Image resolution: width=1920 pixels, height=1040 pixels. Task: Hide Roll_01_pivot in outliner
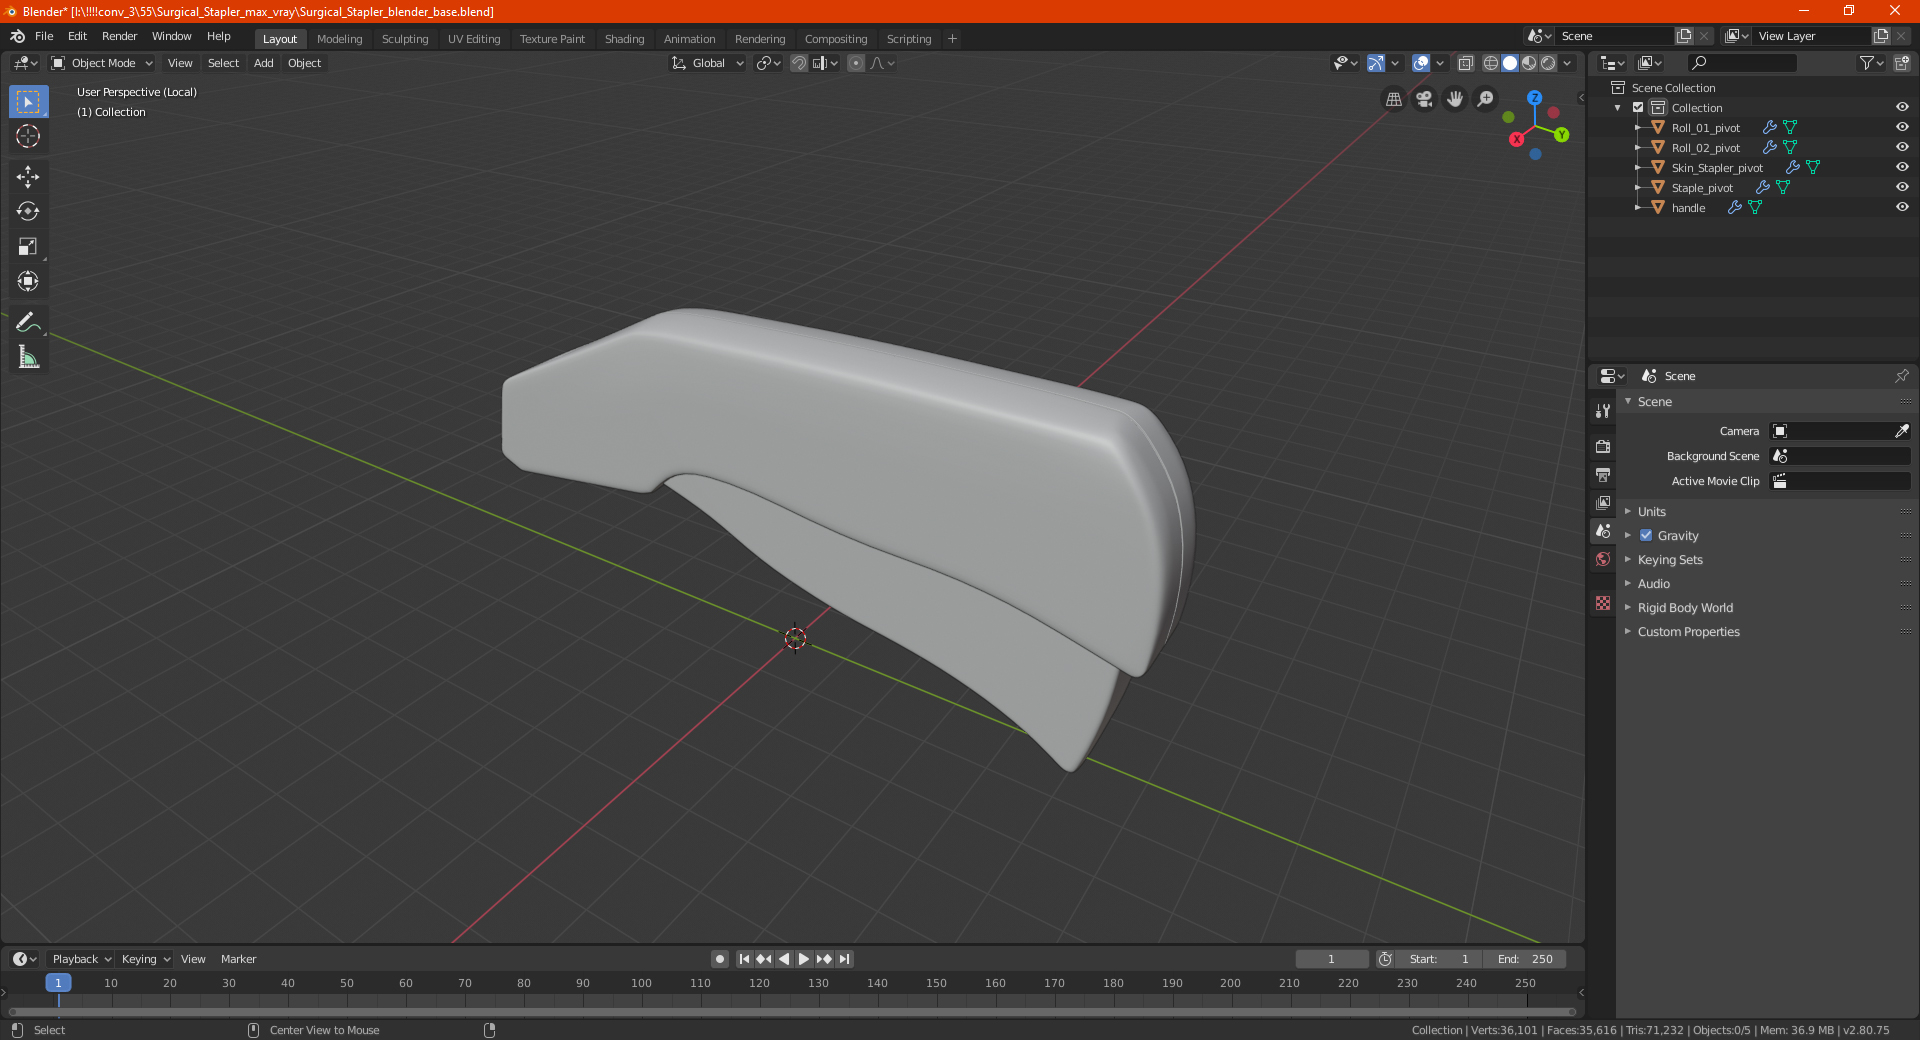click(x=1902, y=127)
